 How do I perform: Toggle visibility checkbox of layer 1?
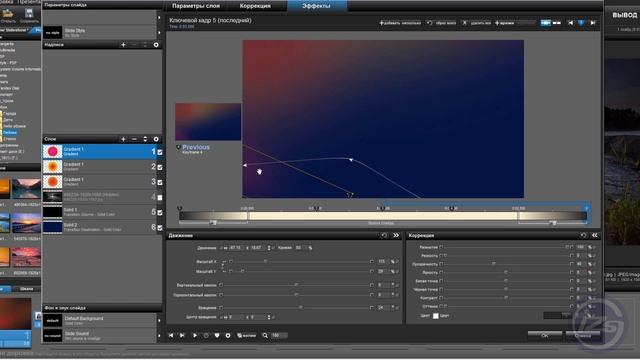pos(160,152)
